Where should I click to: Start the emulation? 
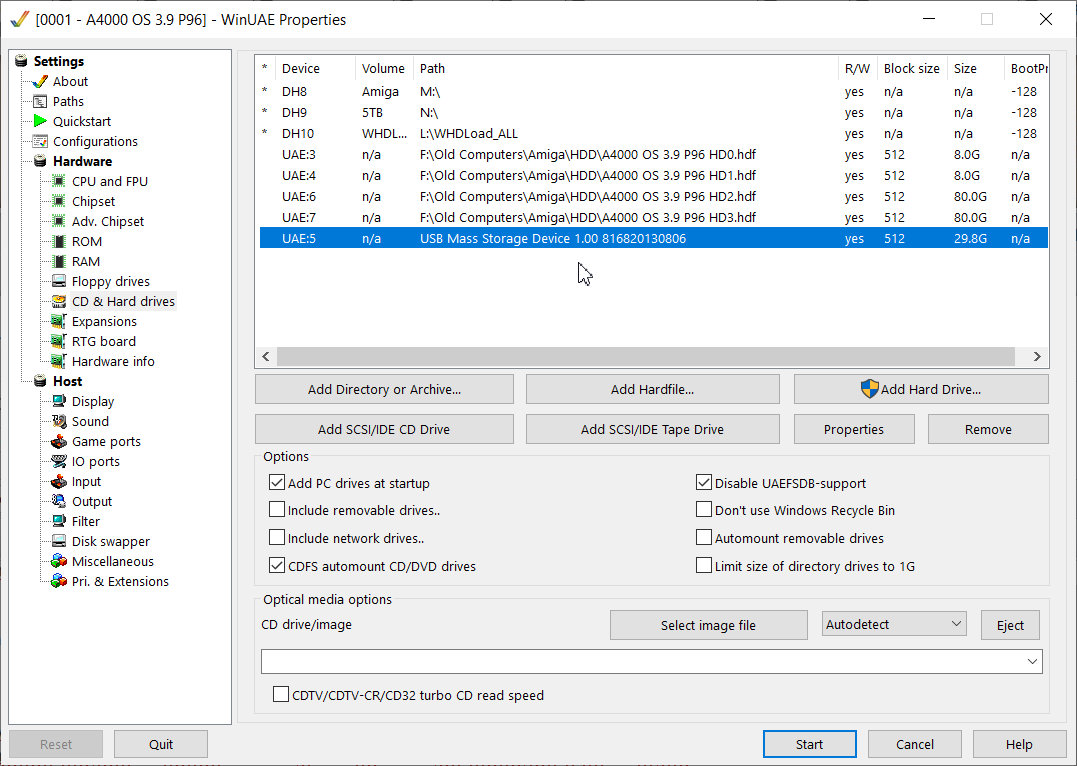click(x=809, y=744)
